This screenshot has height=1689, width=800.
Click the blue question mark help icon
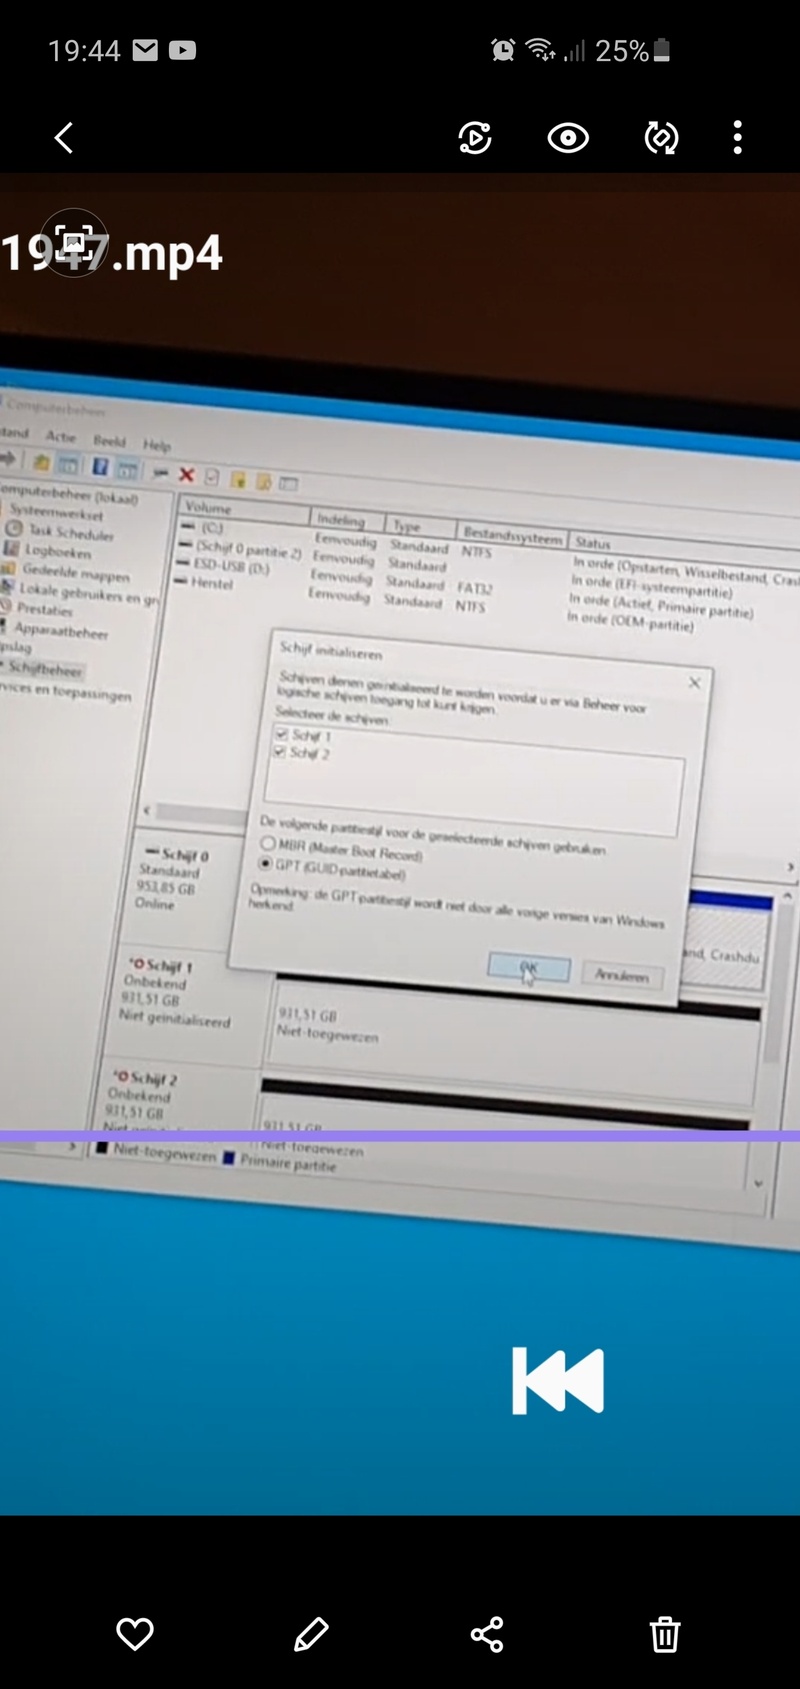point(100,466)
